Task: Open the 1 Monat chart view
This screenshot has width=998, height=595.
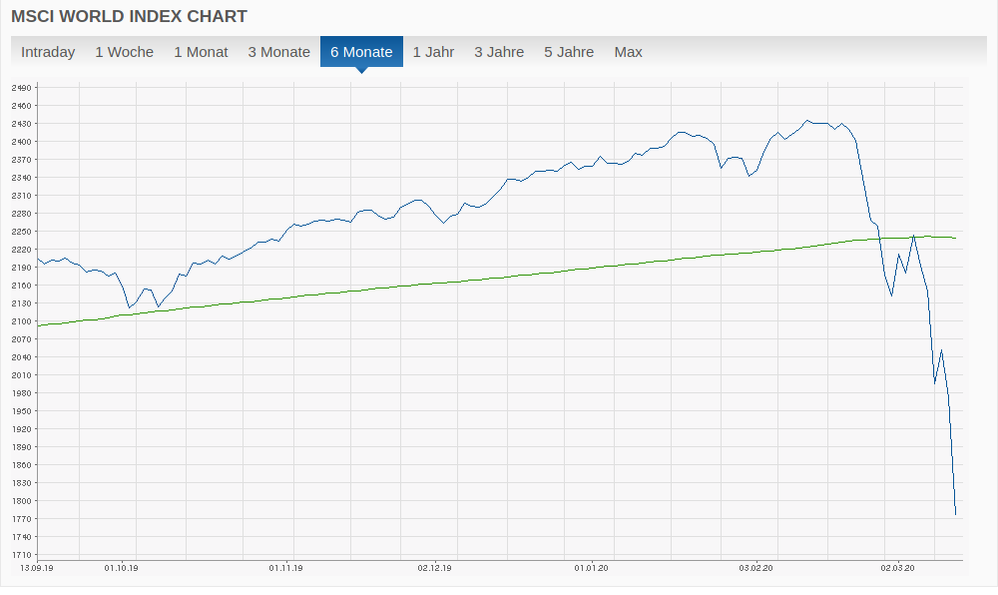Action: (x=201, y=52)
